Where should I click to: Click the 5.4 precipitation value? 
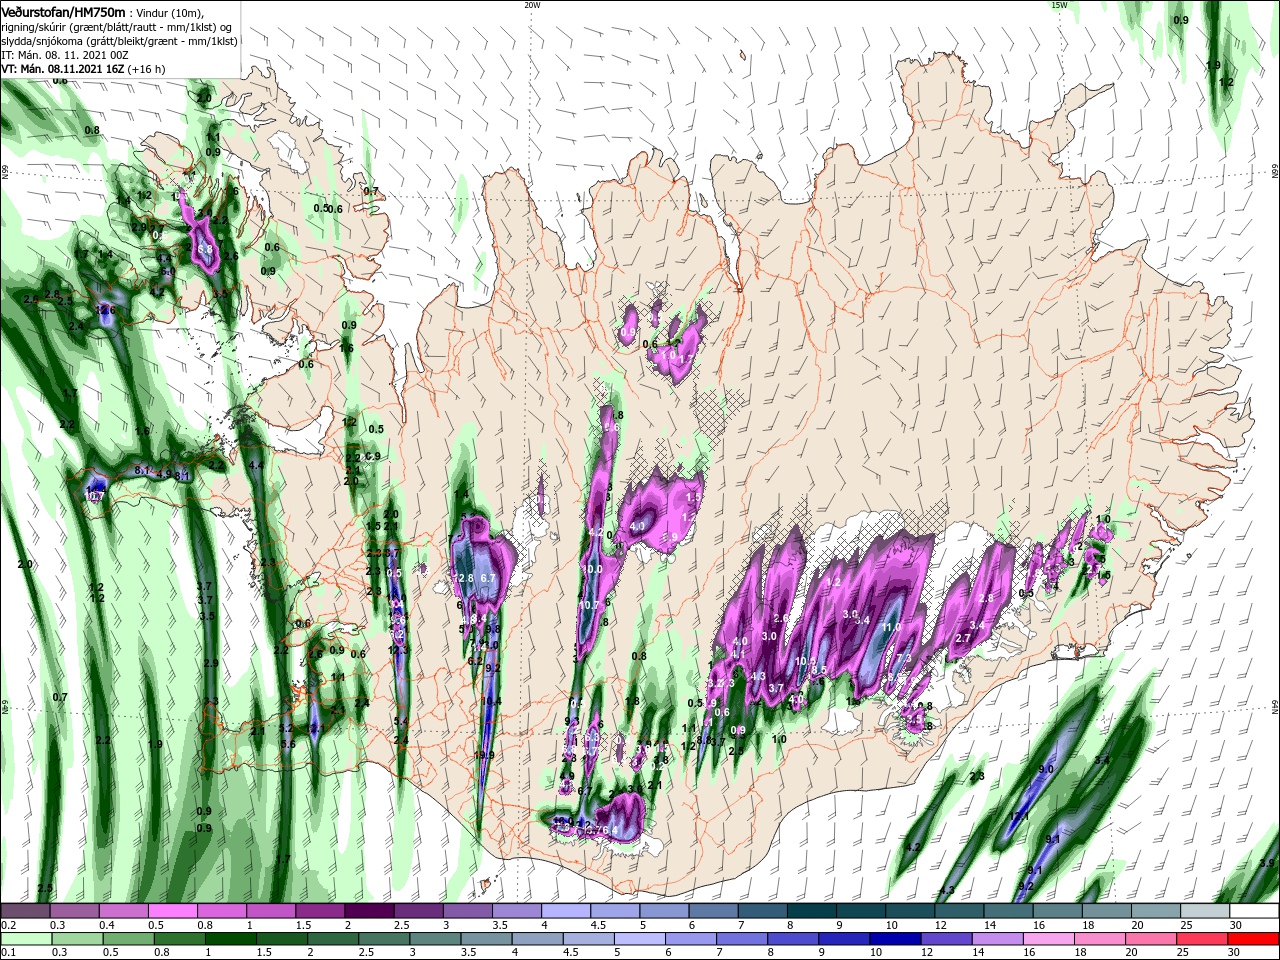(x=401, y=721)
